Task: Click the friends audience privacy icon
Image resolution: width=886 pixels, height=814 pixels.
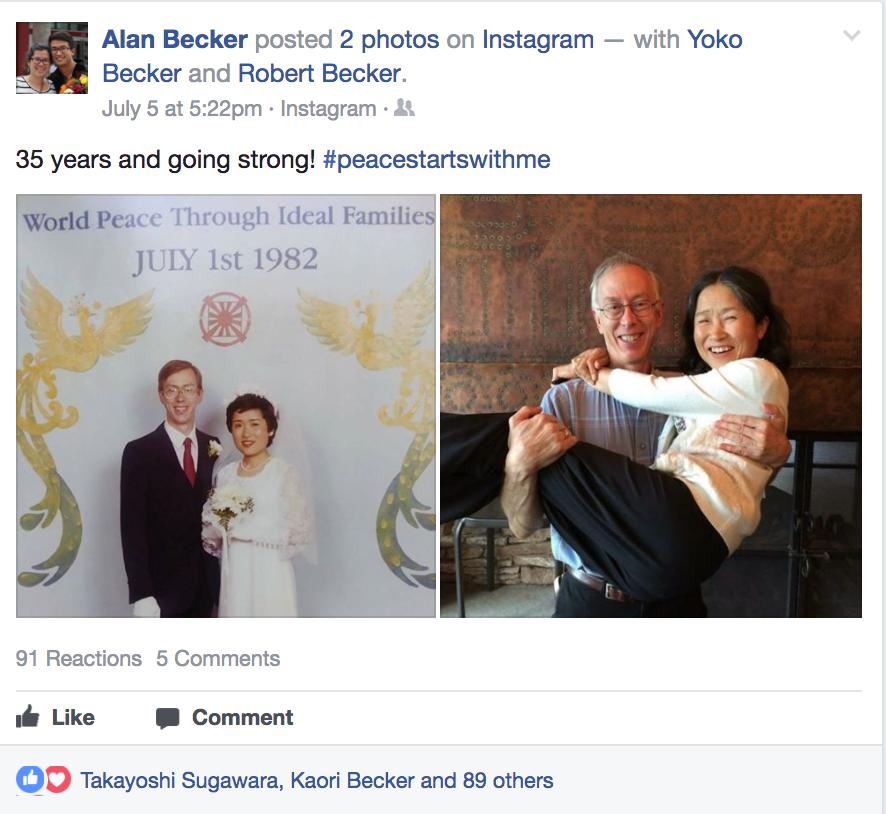Action: 404,108
